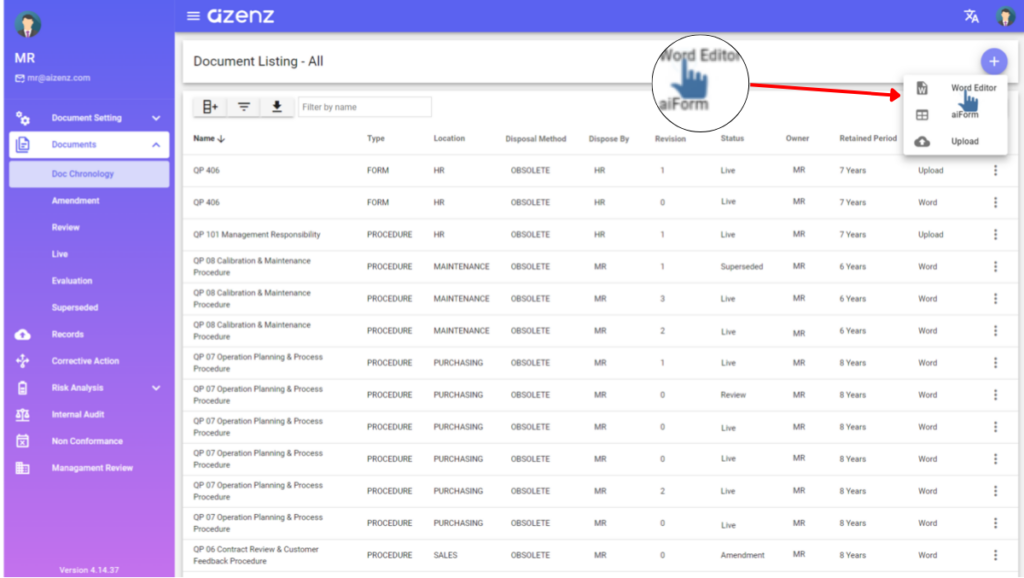This screenshot has height=578, width=1024.
Task: Click the add column icon button
Action: click(210, 107)
